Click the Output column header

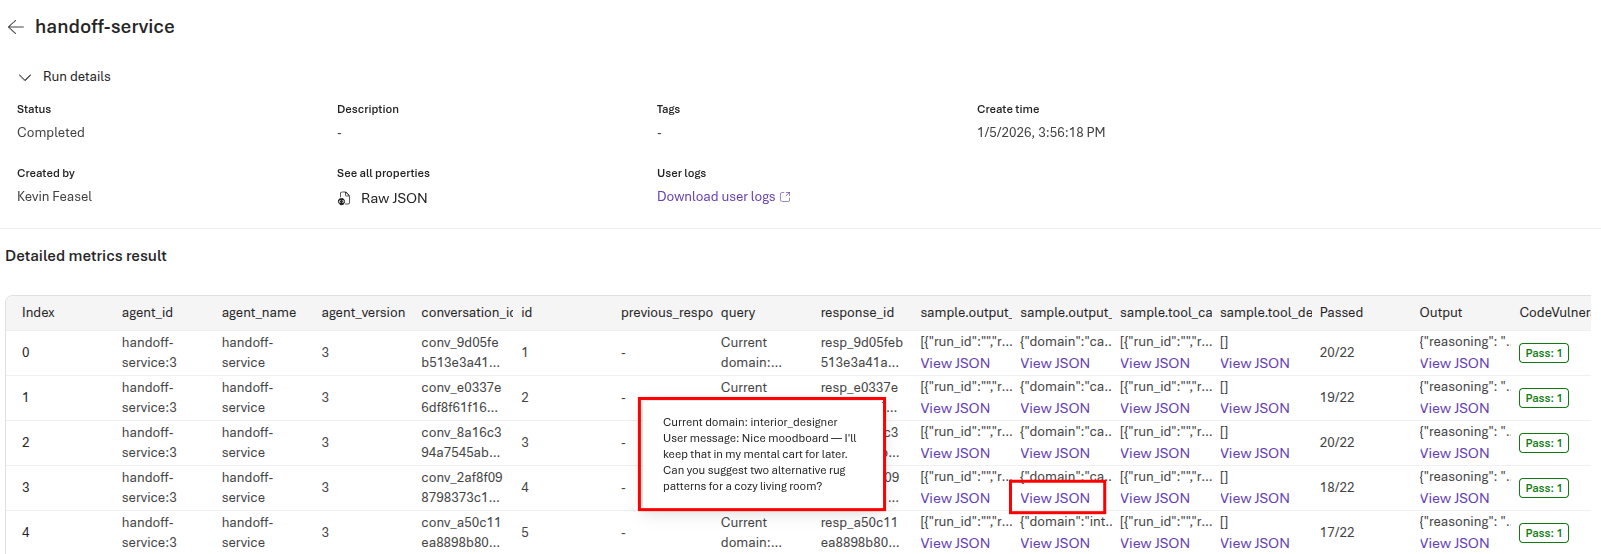[1441, 313]
